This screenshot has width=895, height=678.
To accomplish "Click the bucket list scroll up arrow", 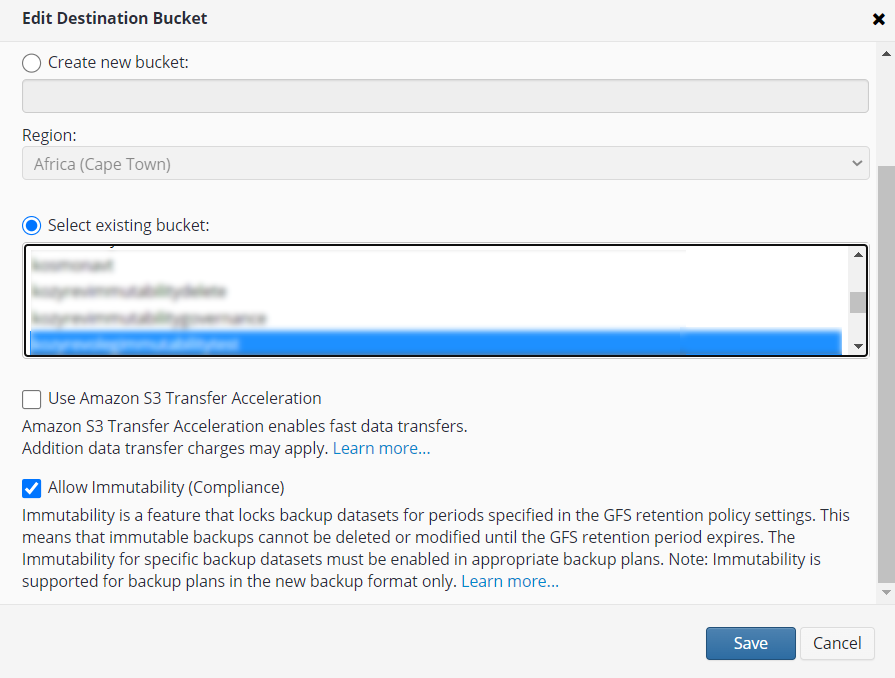I will click(857, 255).
